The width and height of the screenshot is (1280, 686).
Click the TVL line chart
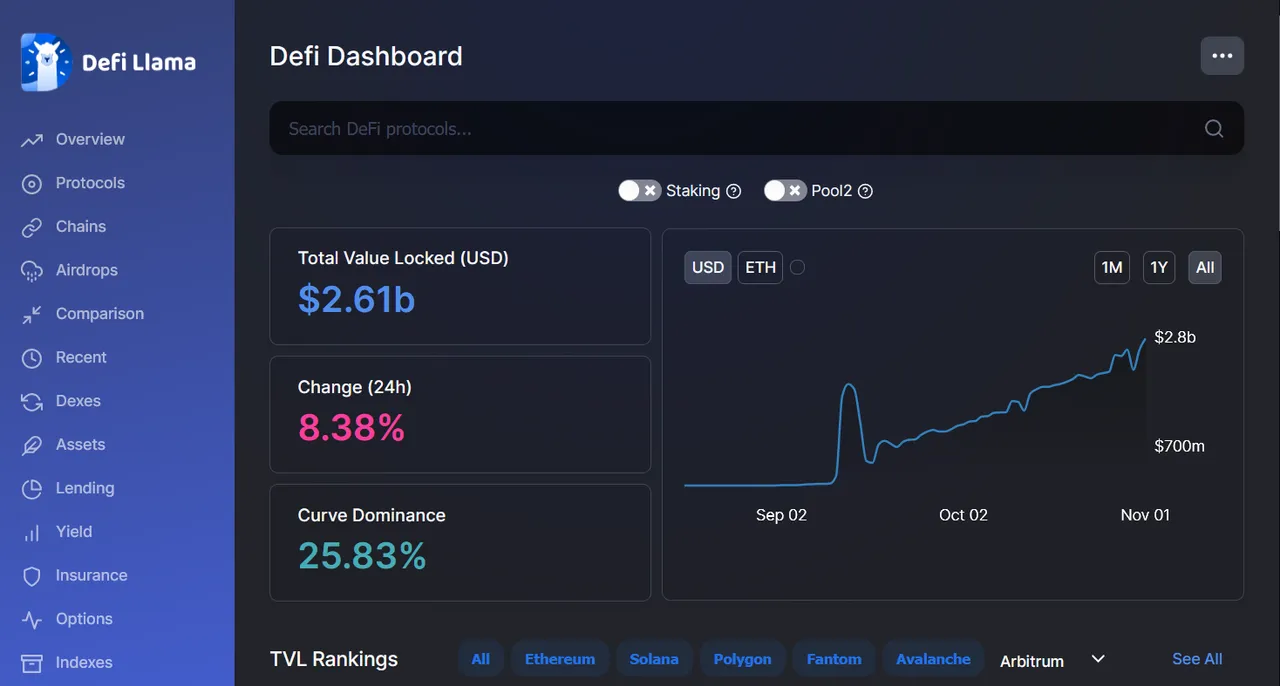click(x=915, y=414)
